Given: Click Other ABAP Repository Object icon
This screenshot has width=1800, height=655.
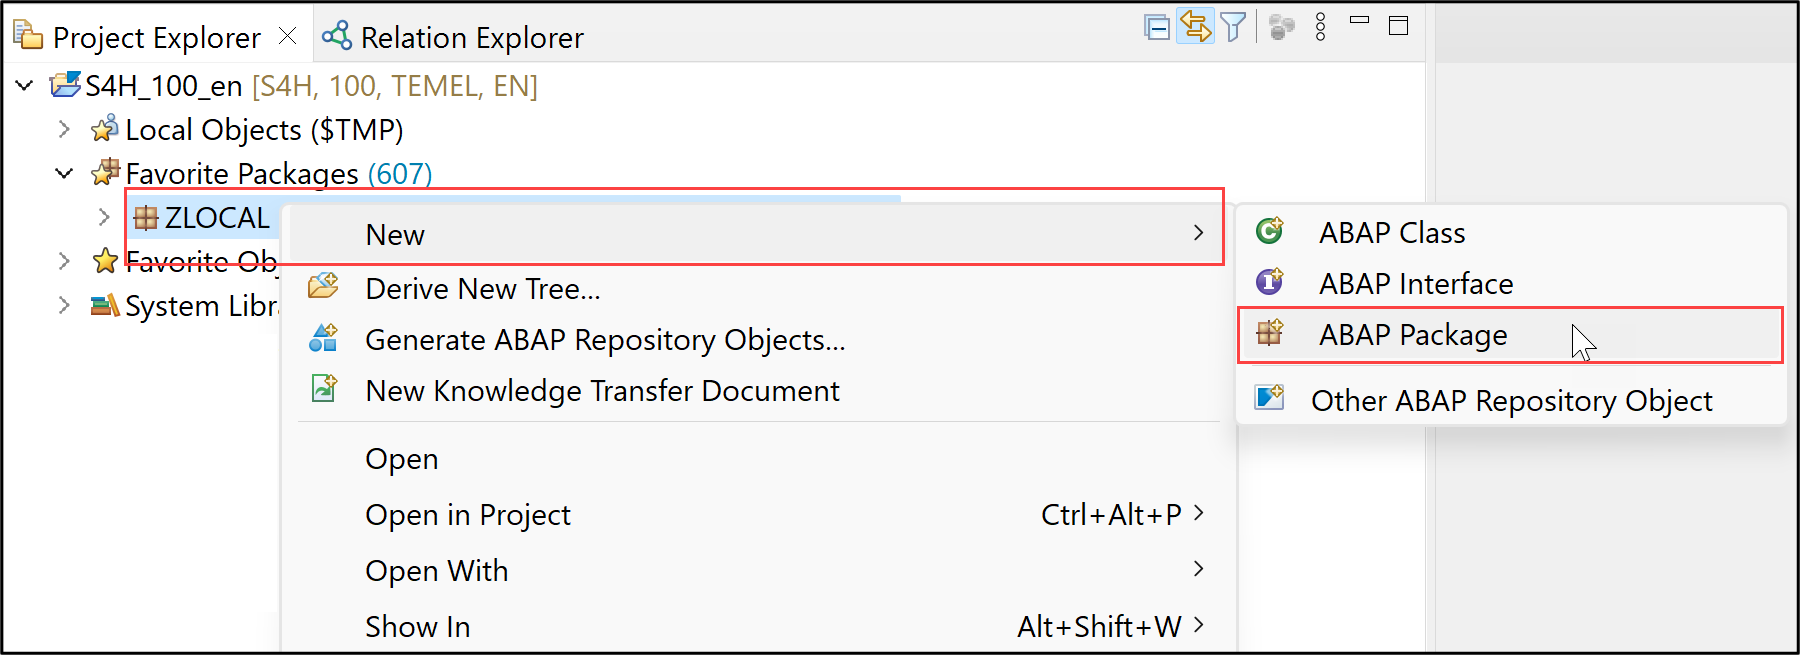Looking at the screenshot, I should pos(1270,398).
